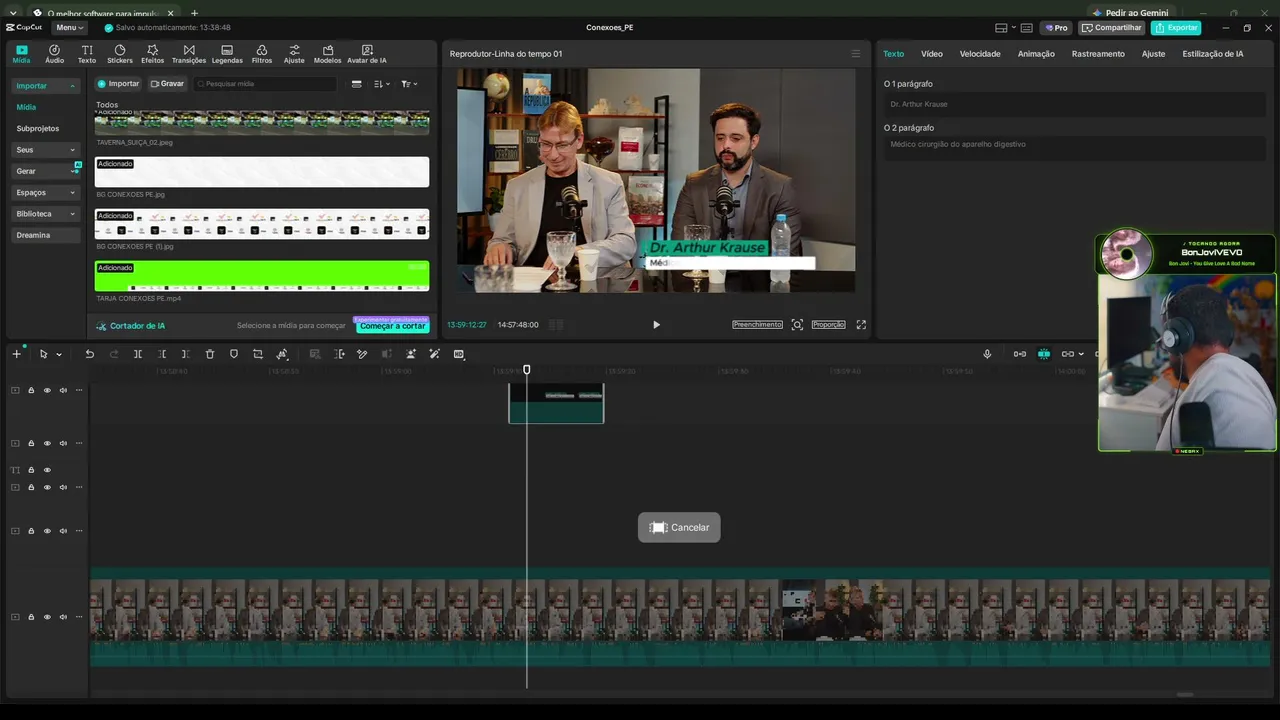Click the Importar media button
Image resolution: width=1280 pixels, height=720 pixels.
tap(118, 84)
